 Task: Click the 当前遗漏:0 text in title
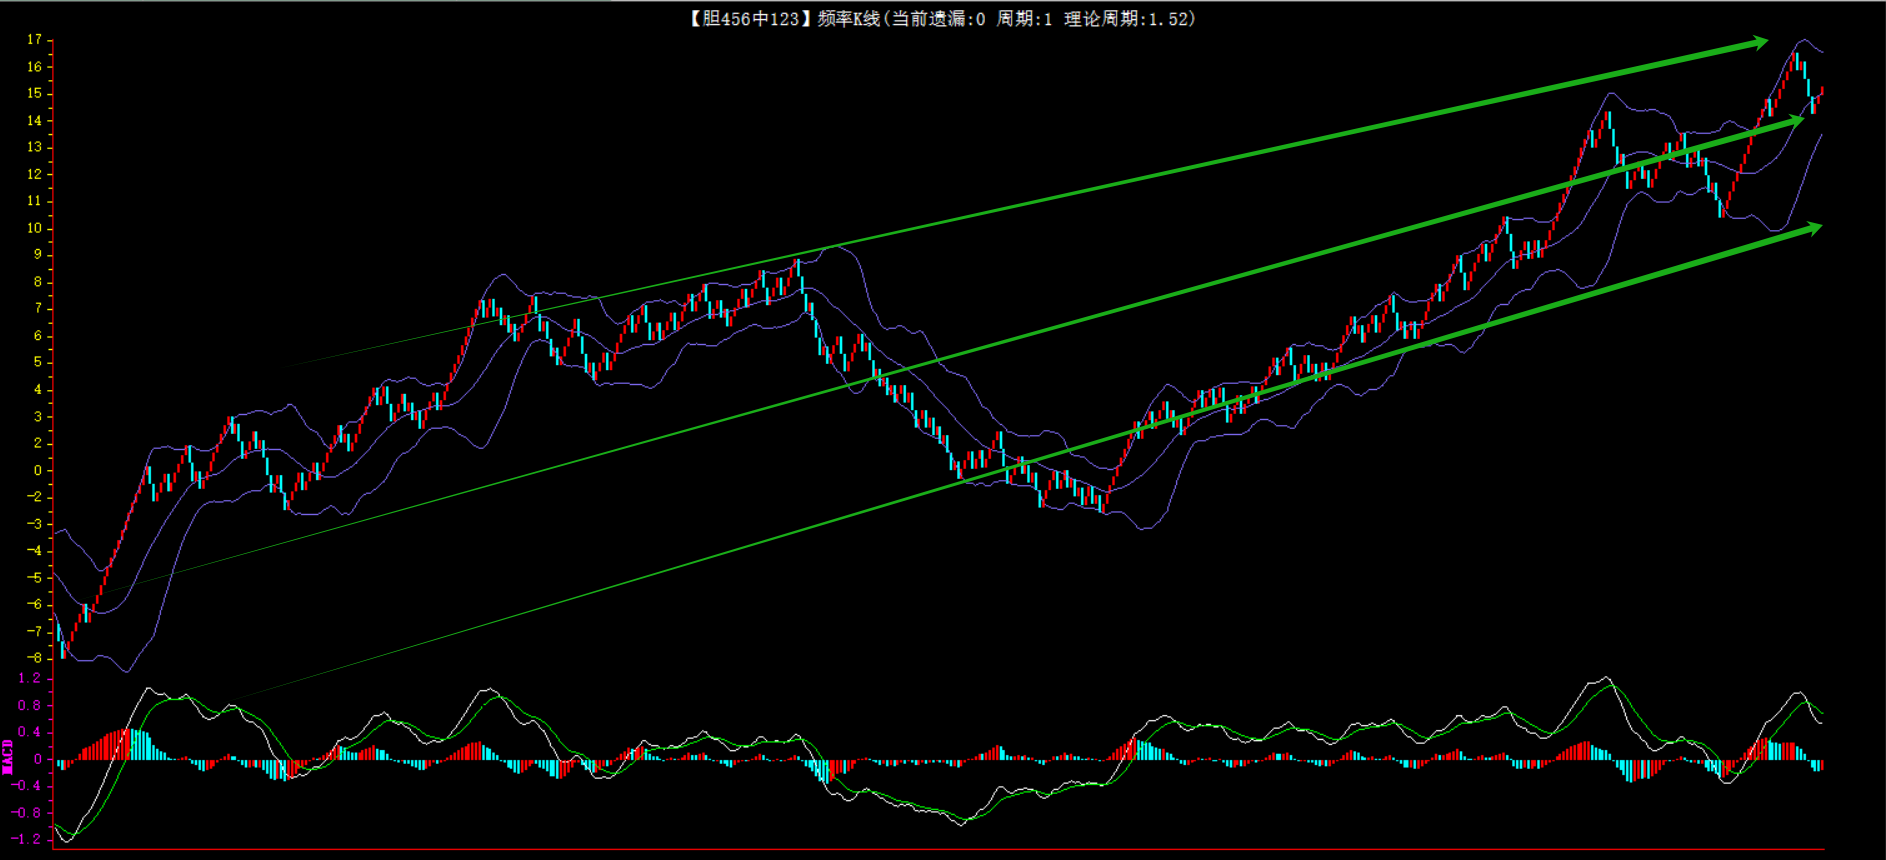pyautogui.click(x=938, y=19)
